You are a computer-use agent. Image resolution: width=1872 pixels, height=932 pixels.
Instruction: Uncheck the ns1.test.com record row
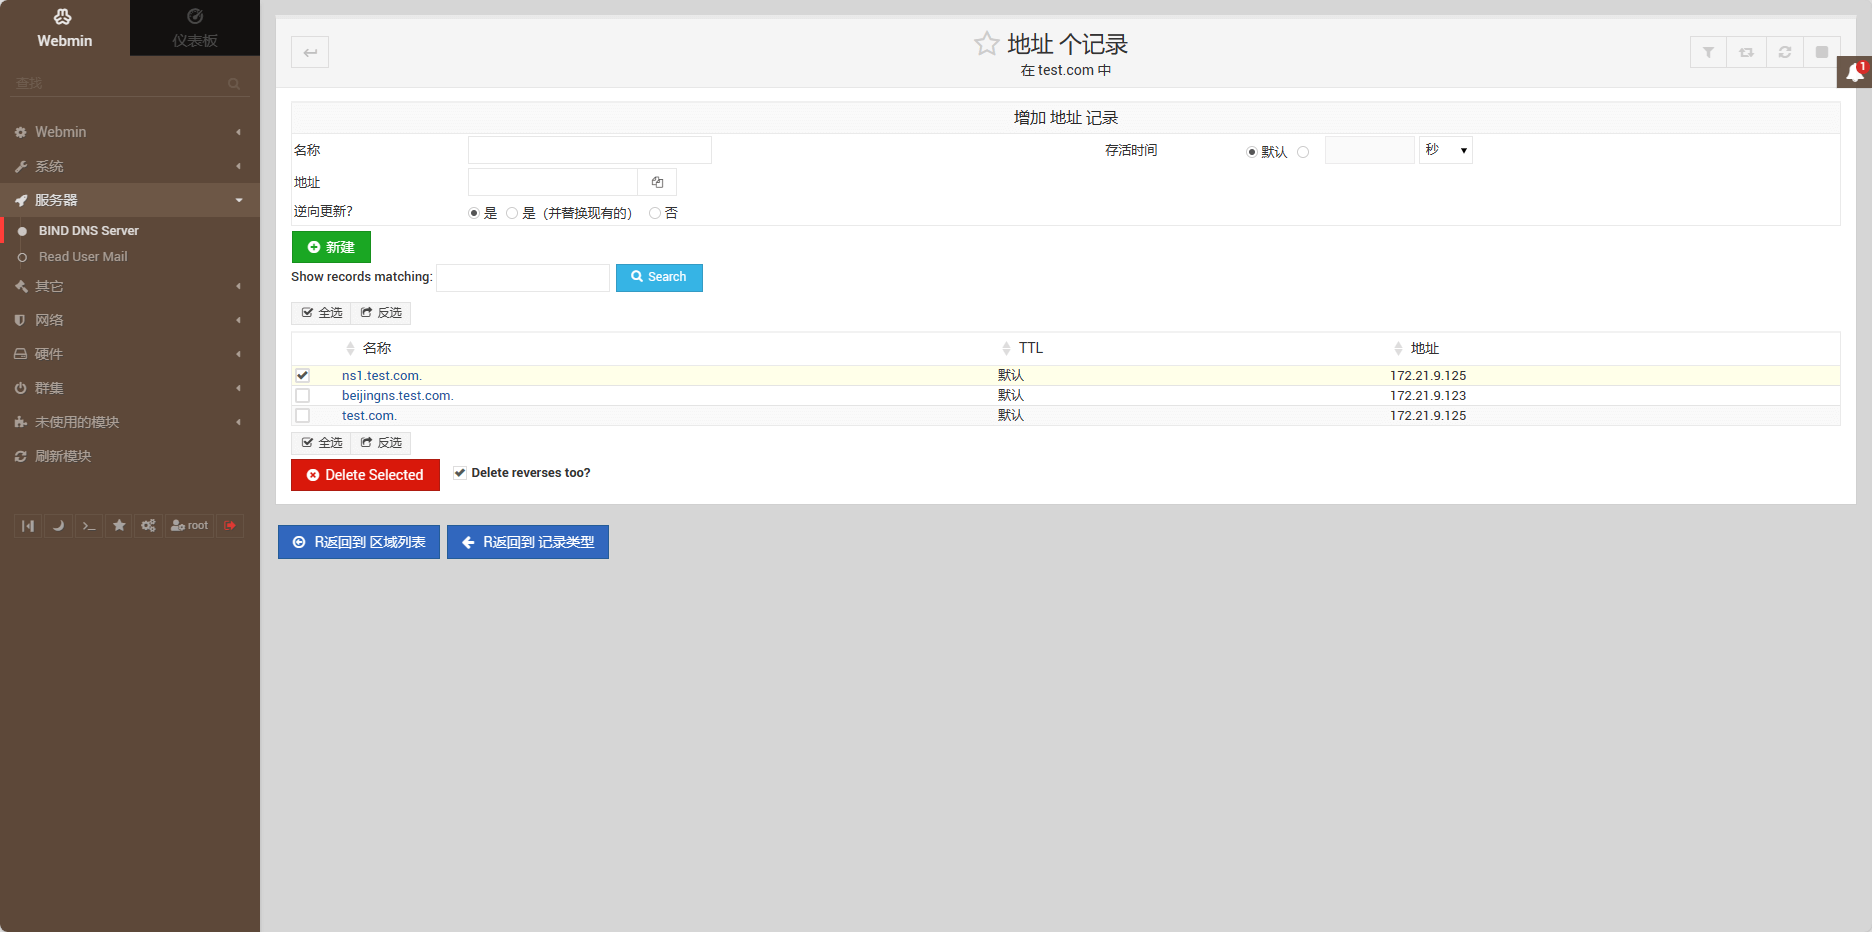click(x=303, y=375)
